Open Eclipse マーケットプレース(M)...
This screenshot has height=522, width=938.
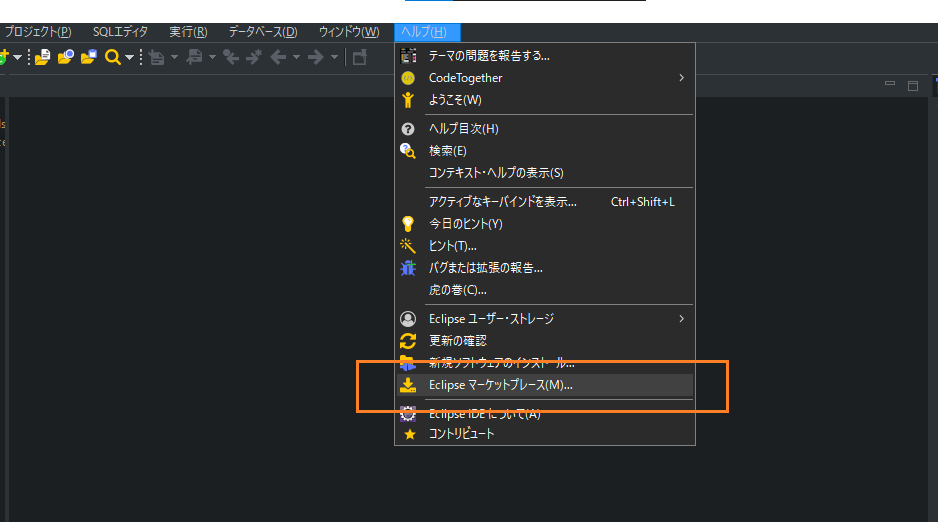[x=544, y=385]
